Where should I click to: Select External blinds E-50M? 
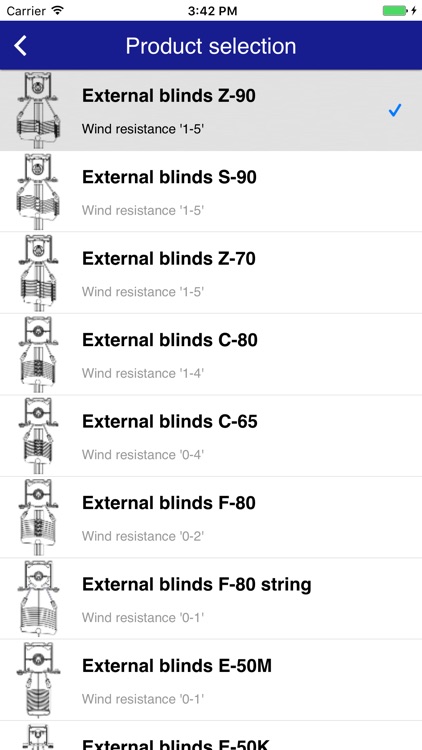211,680
